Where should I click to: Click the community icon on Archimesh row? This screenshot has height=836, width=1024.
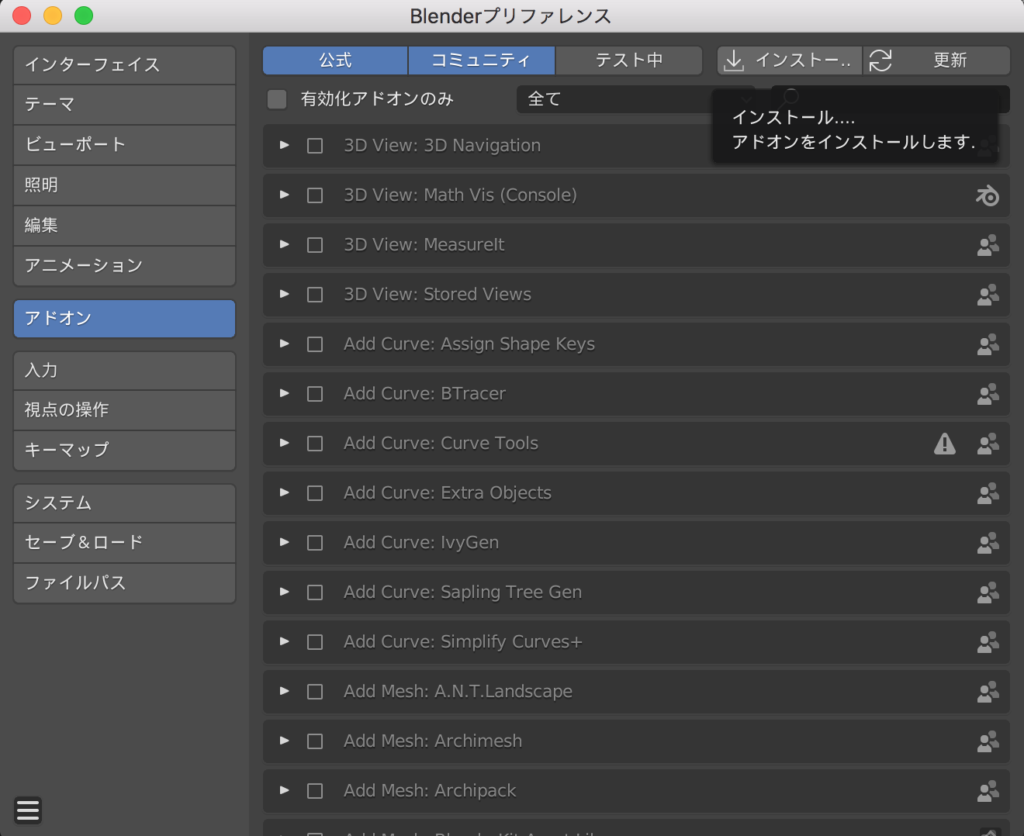click(987, 741)
